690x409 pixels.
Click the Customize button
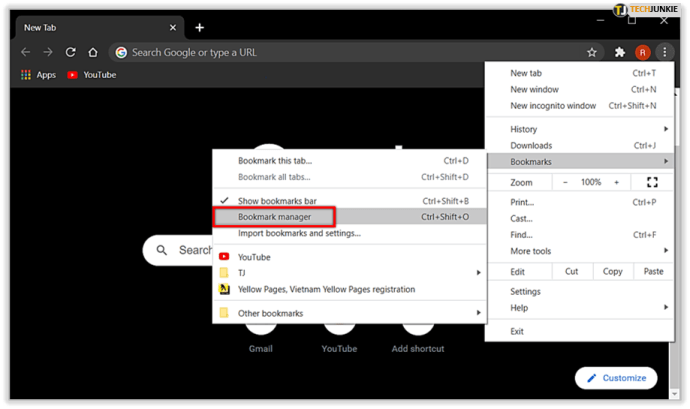tap(616, 378)
